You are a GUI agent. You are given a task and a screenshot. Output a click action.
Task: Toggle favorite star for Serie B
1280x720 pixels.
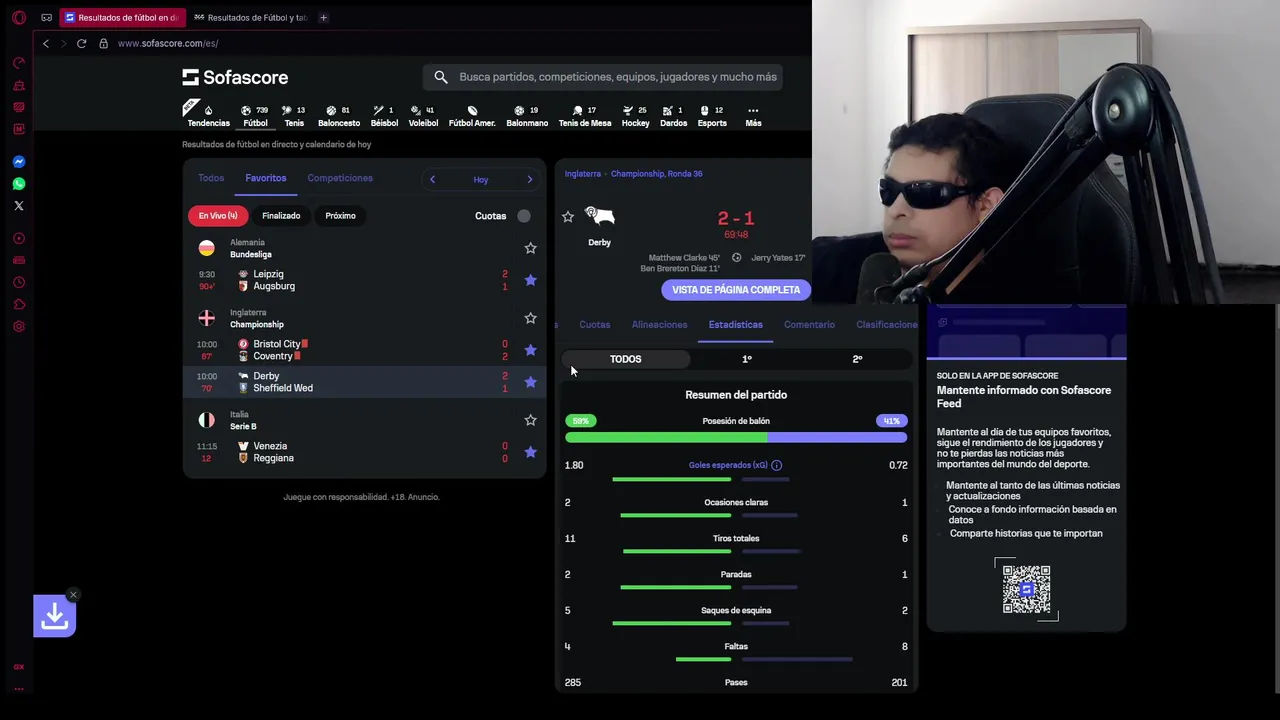[x=531, y=420]
